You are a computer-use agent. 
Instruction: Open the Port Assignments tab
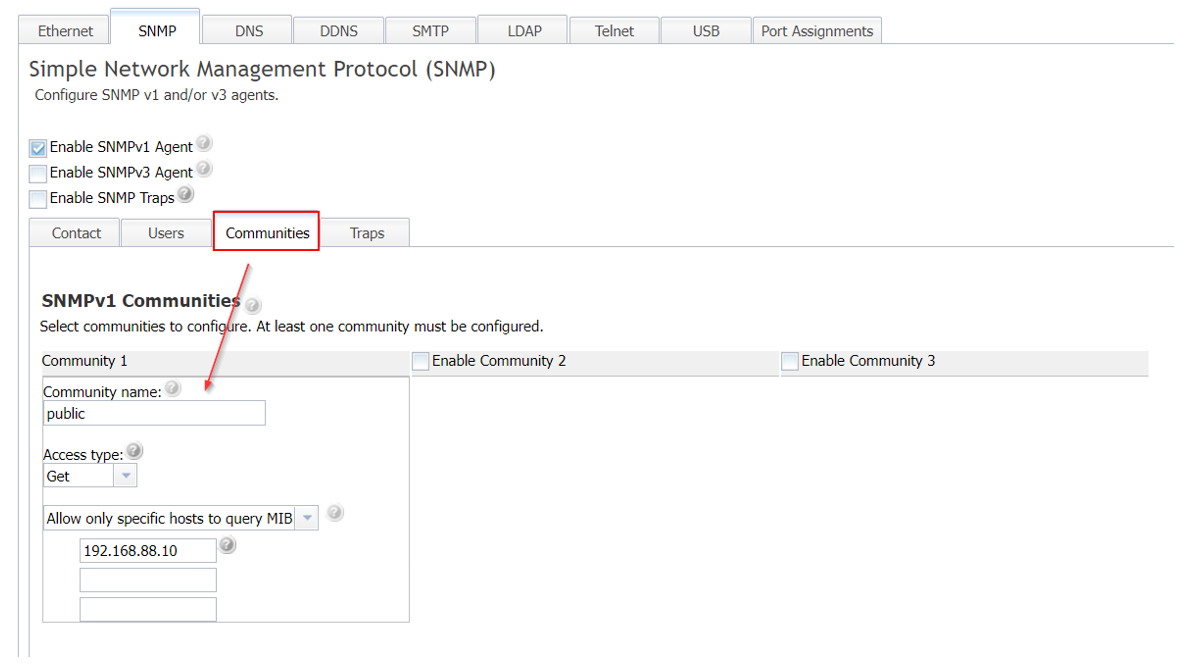pos(816,30)
